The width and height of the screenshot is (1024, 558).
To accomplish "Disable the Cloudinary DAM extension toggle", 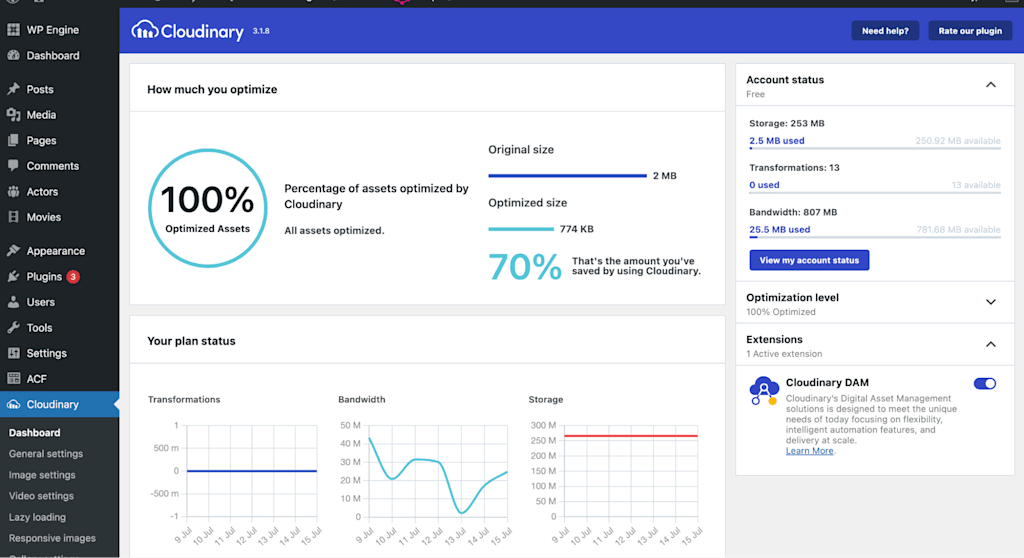I will point(985,384).
